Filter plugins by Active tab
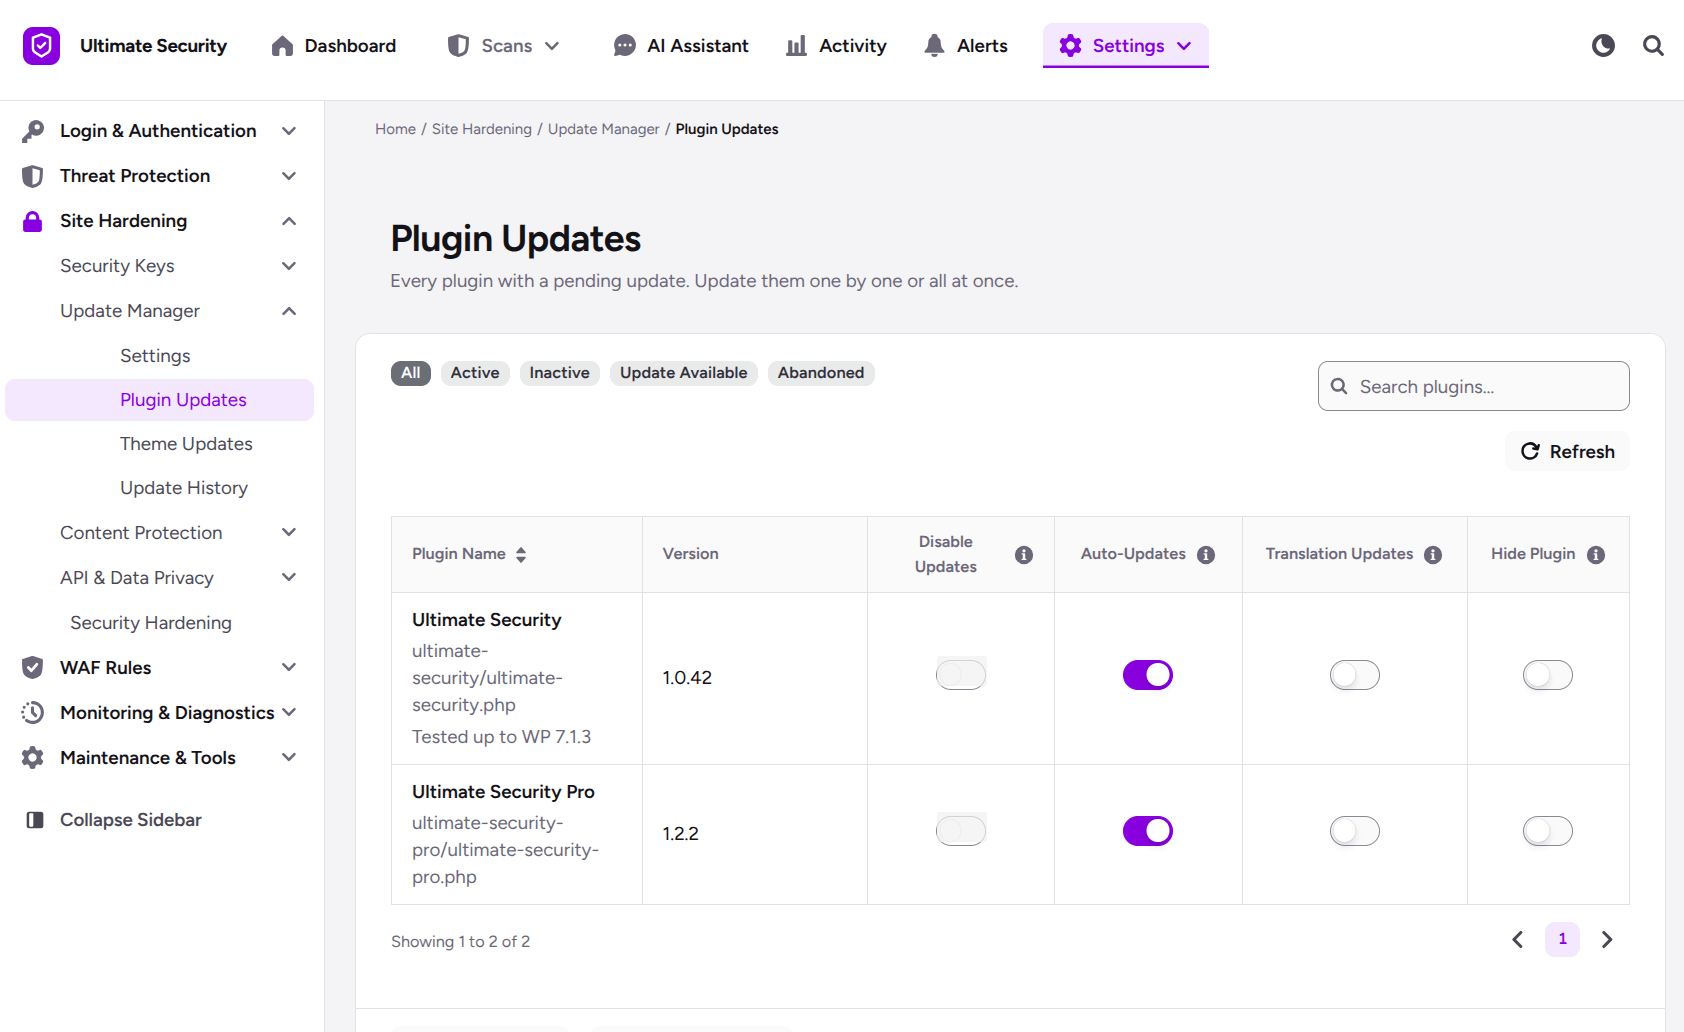Screen dimensions: 1684x1032 point(475,373)
